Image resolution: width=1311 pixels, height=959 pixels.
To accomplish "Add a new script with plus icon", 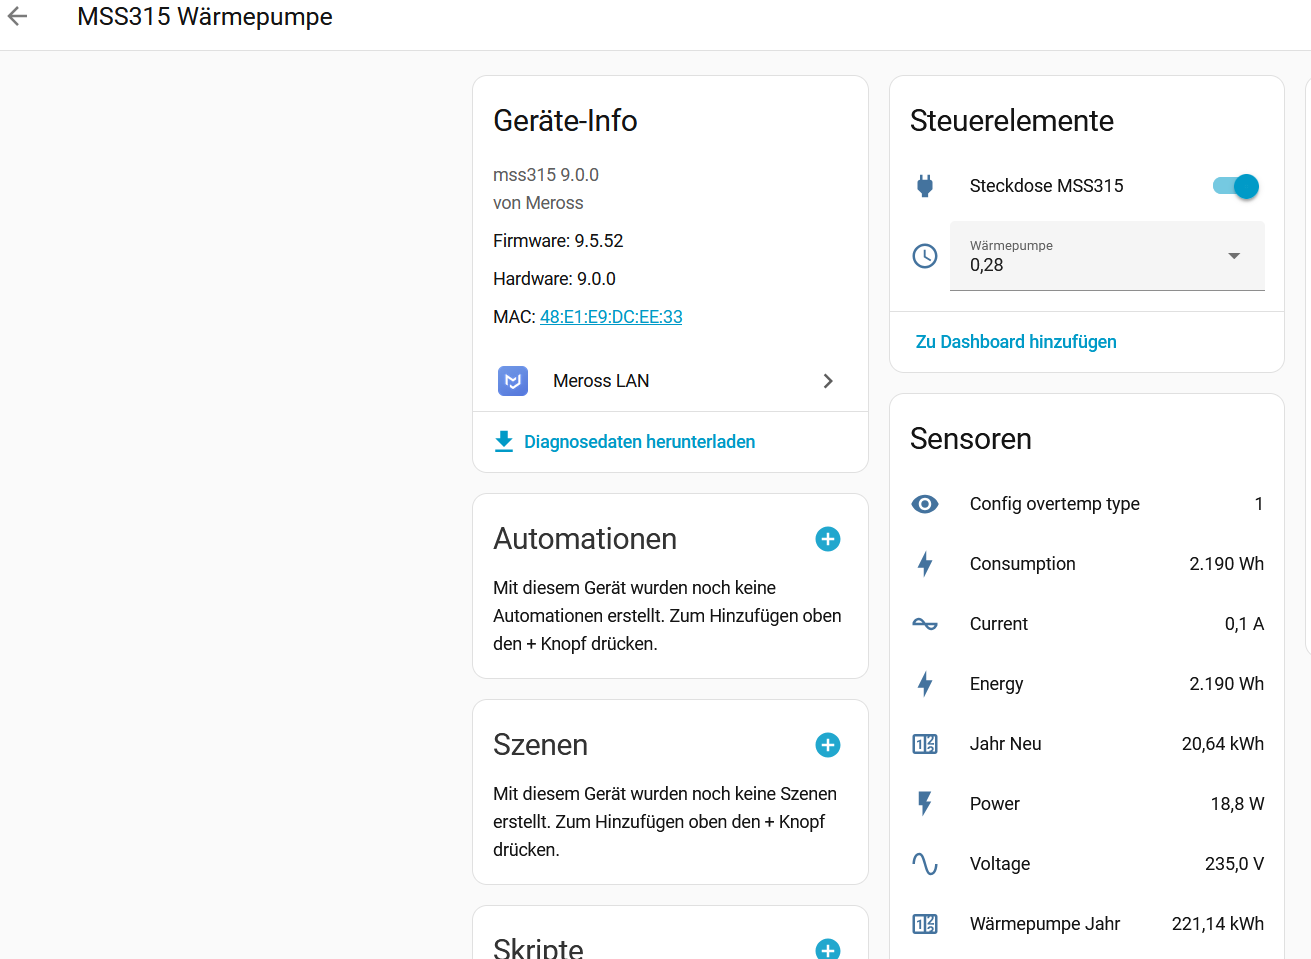I will (x=827, y=948).
